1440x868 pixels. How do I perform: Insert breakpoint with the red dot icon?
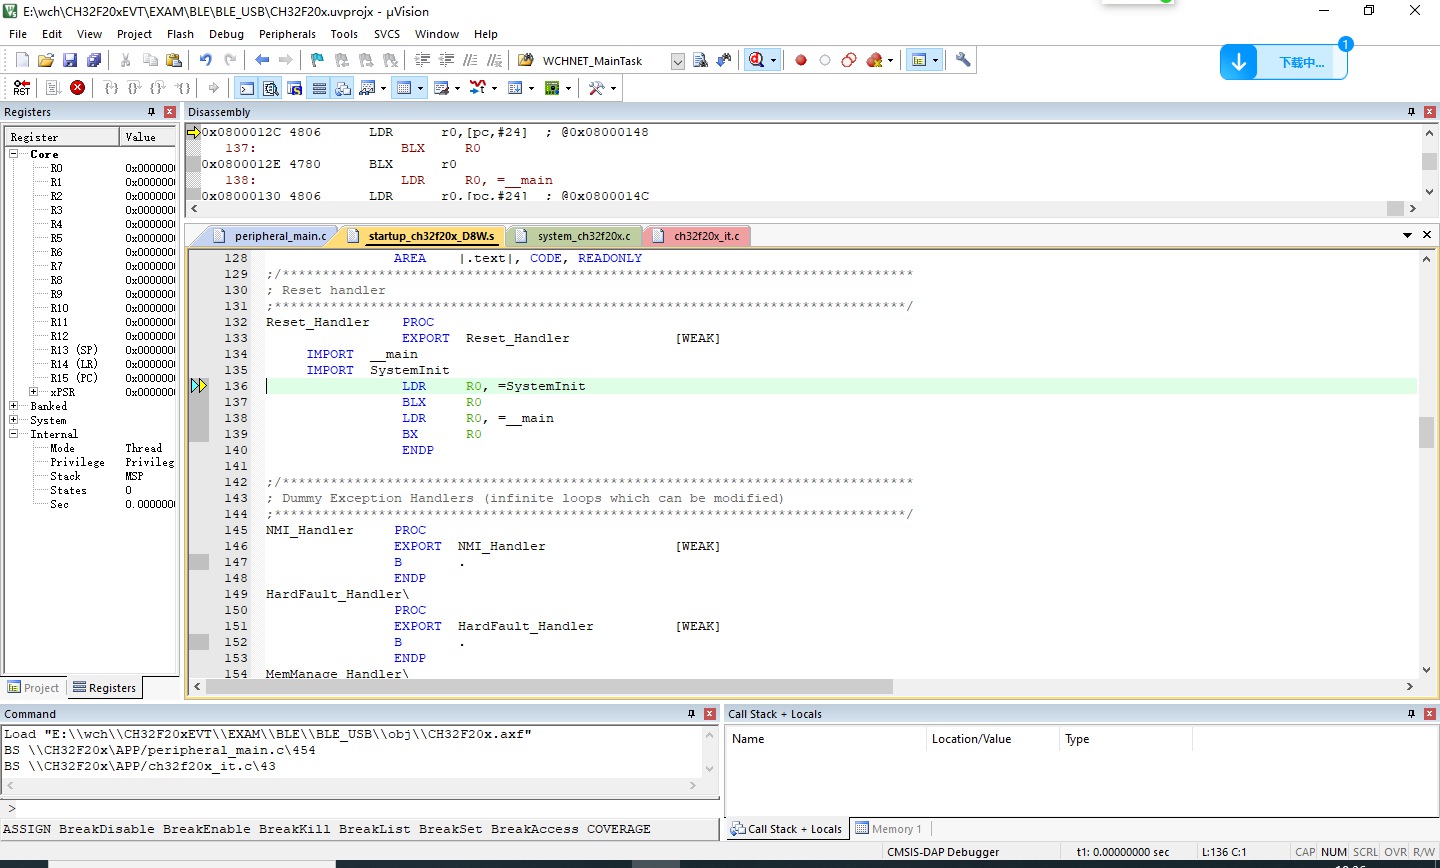click(801, 61)
